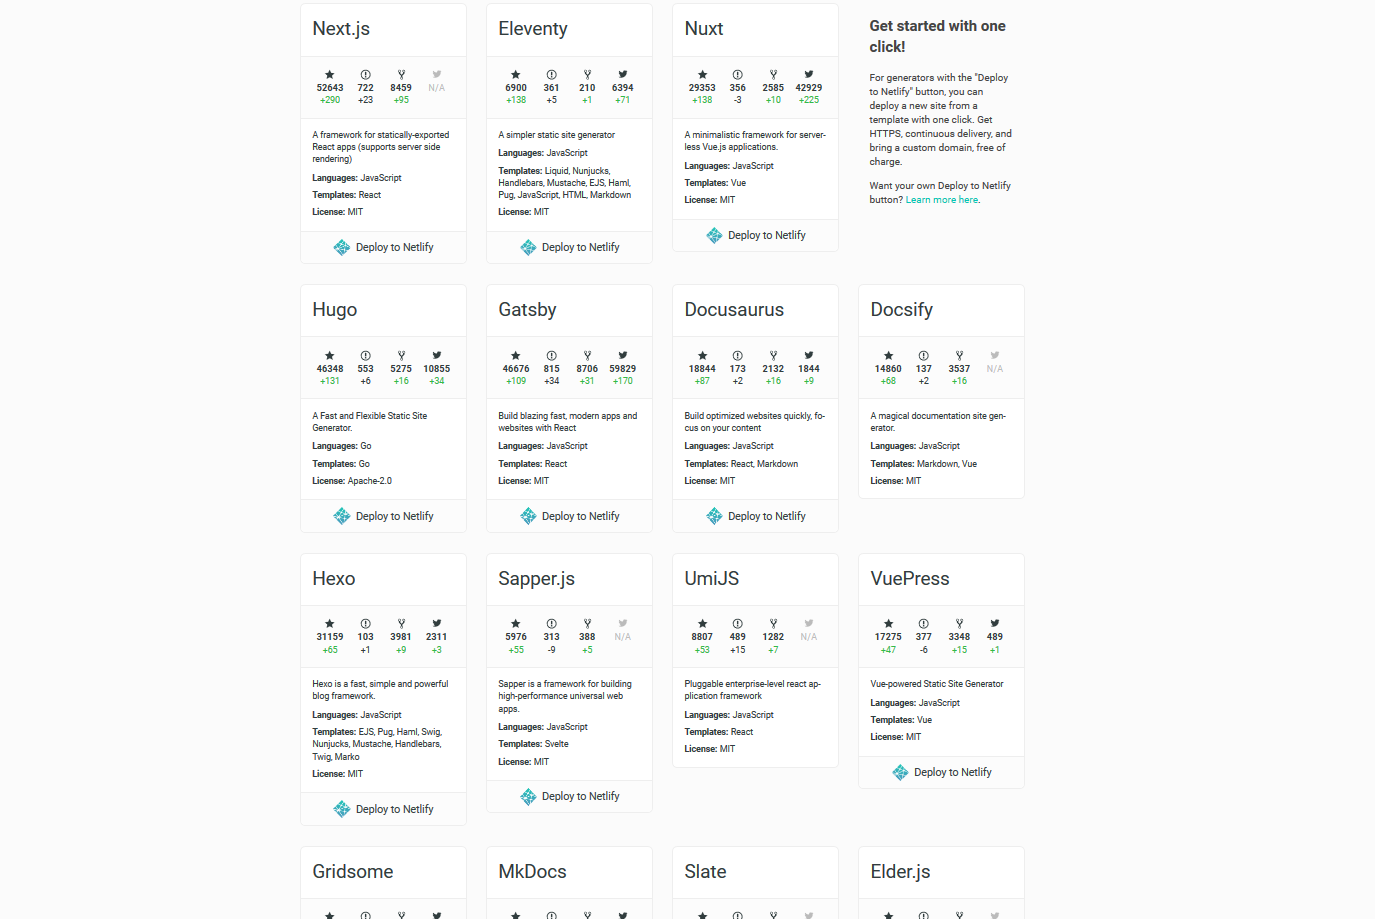Image resolution: width=1375 pixels, height=919 pixels.
Task: Click the issues icon on UmiJS card
Action: (738, 624)
